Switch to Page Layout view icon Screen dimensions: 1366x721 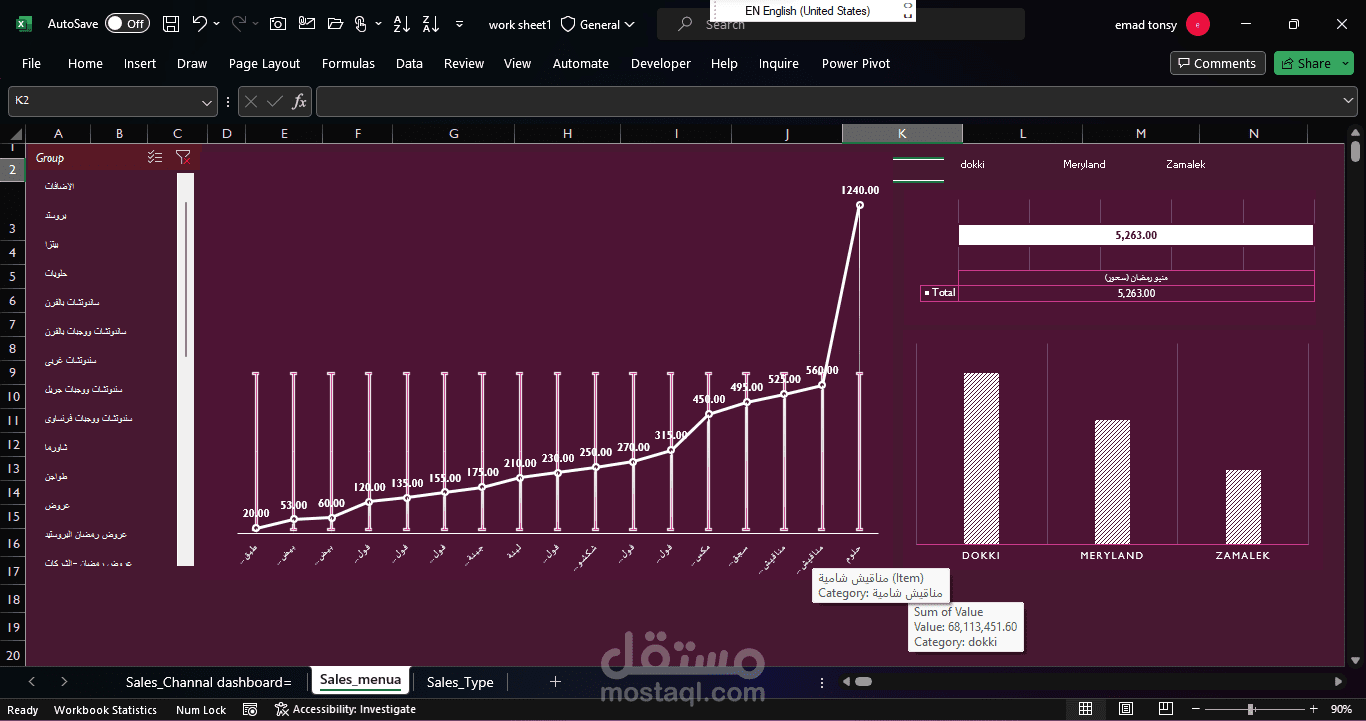click(x=1126, y=709)
